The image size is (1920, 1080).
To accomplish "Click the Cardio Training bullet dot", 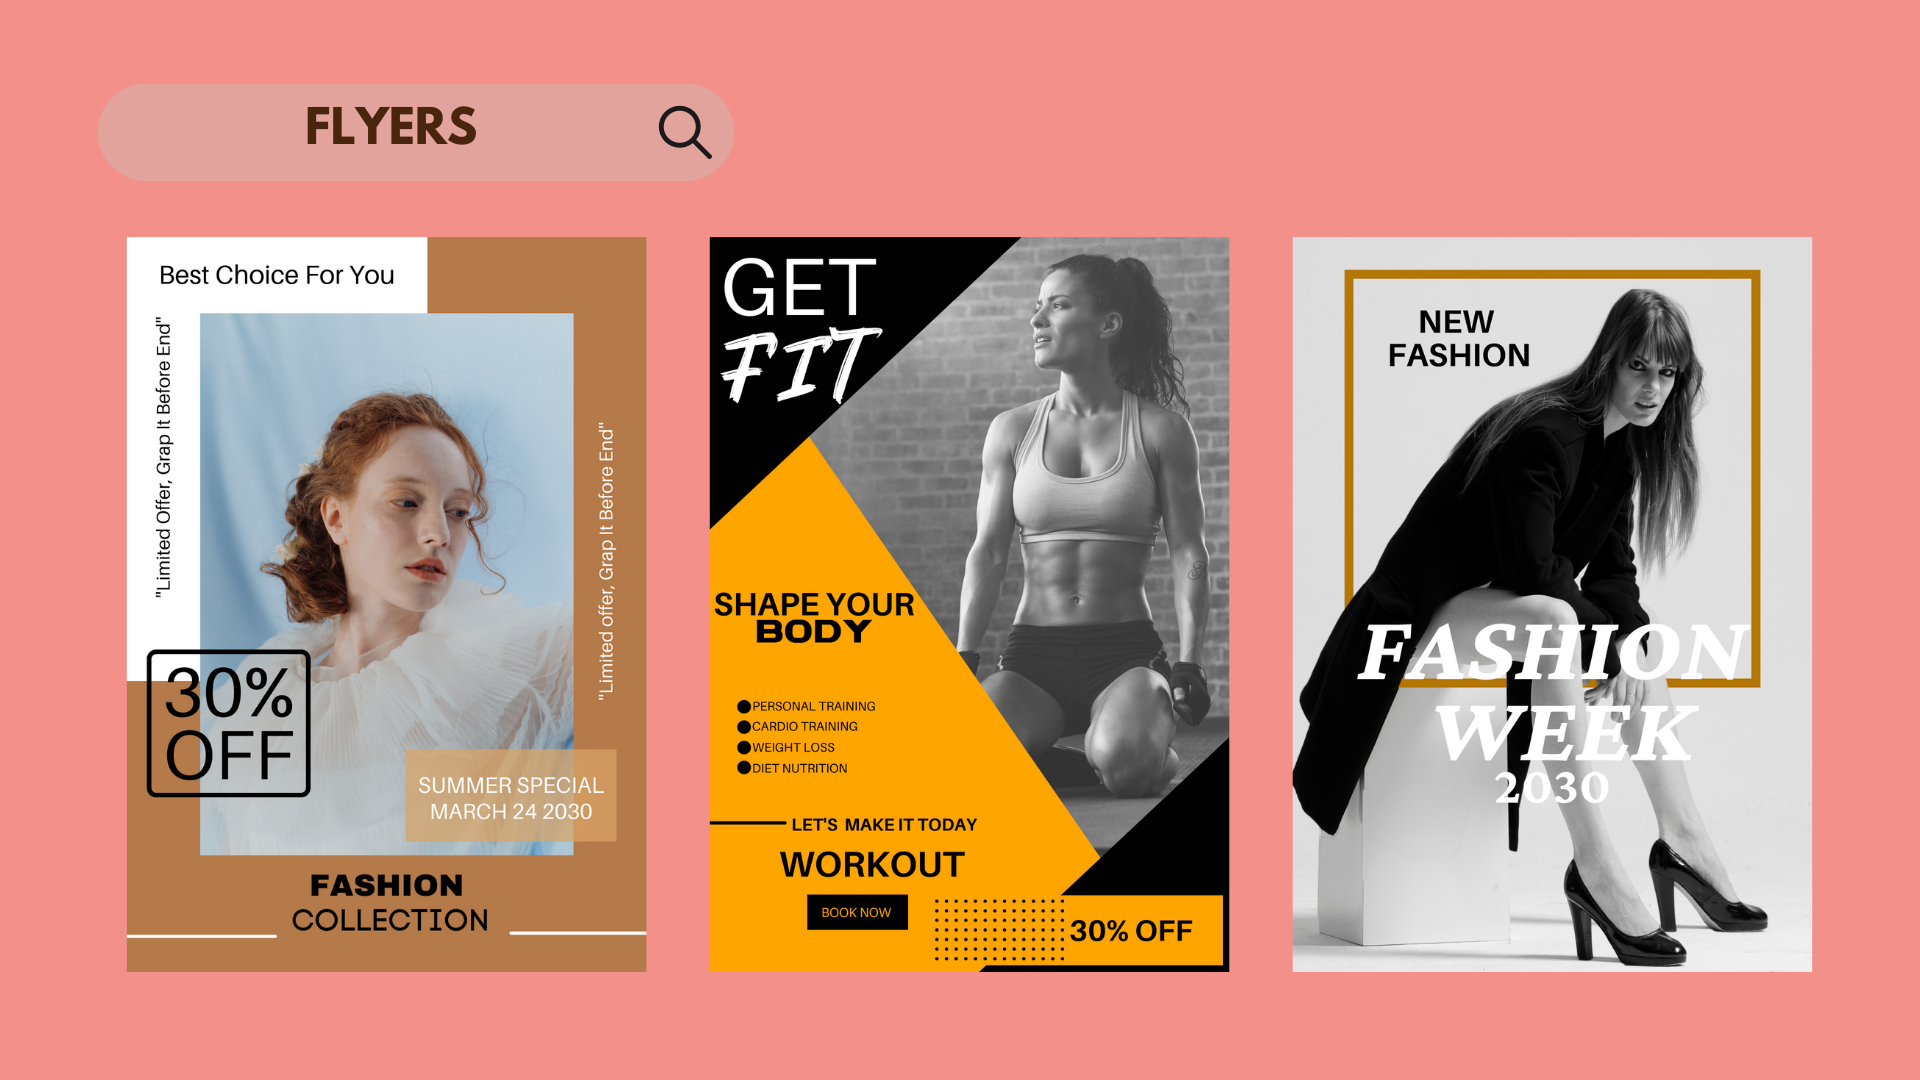I will pyautogui.click(x=744, y=727).
